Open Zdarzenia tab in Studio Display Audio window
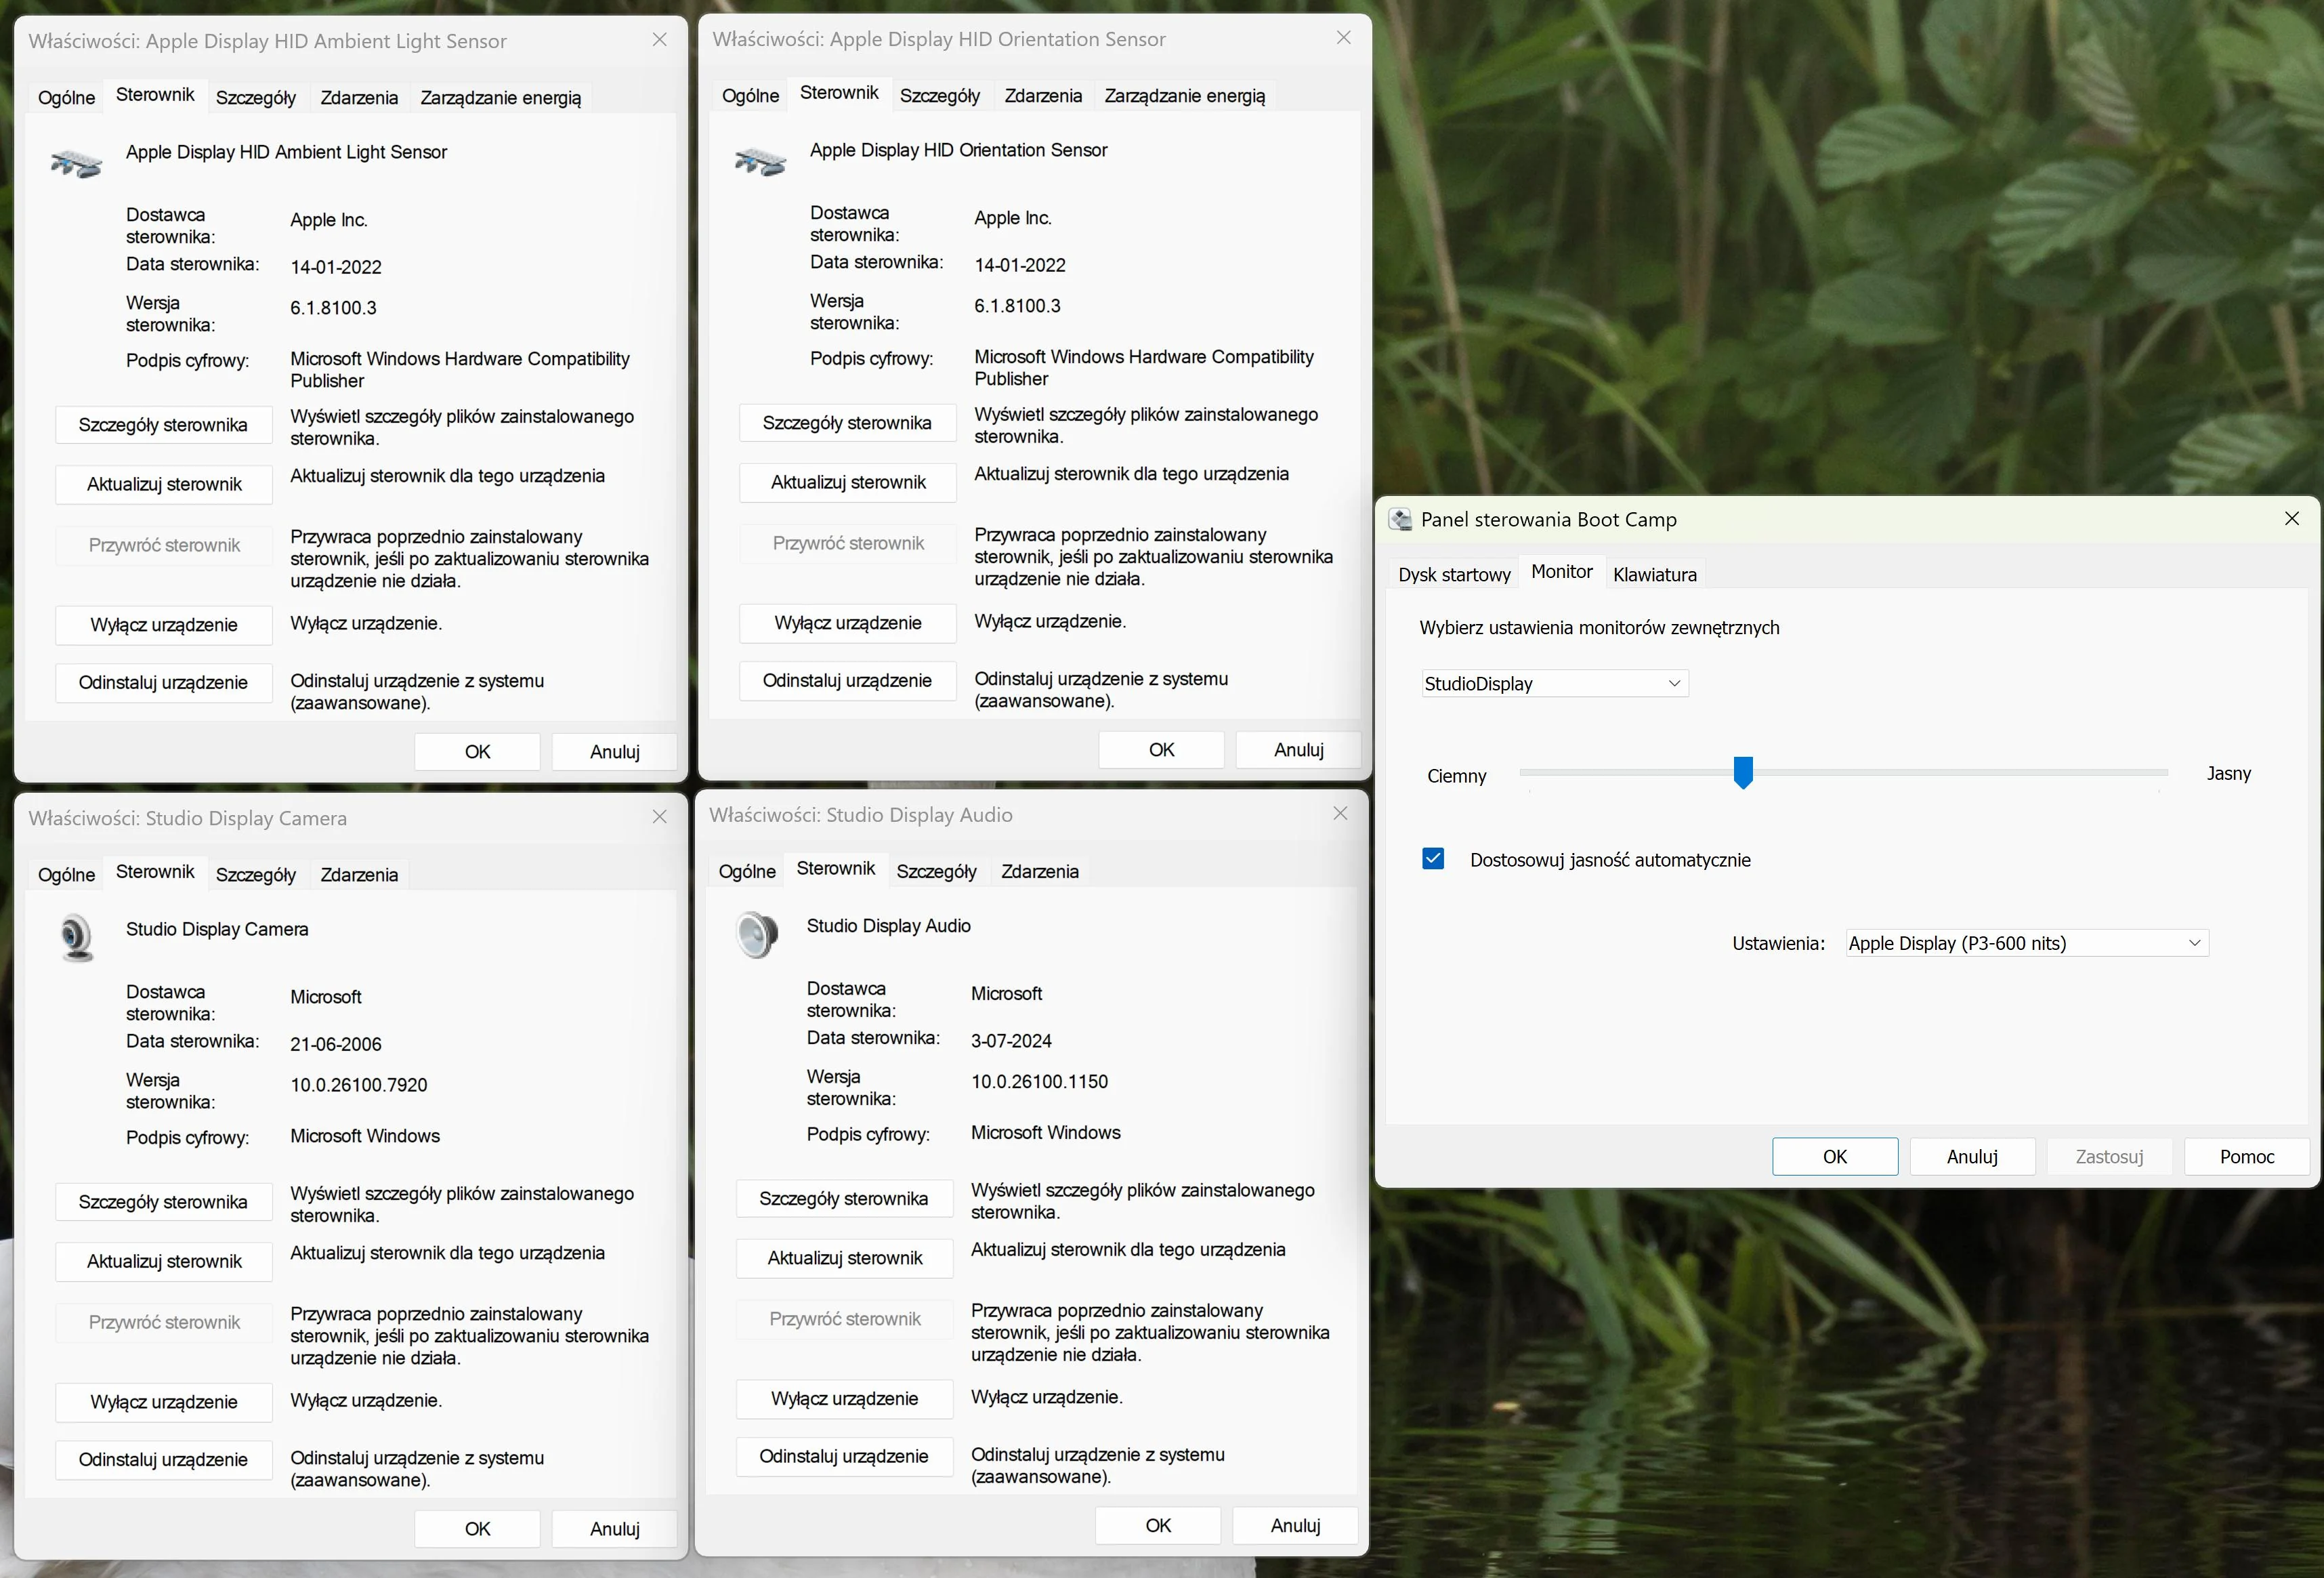This screenshot has width=2324, height=1578. tap(1040, 871)
